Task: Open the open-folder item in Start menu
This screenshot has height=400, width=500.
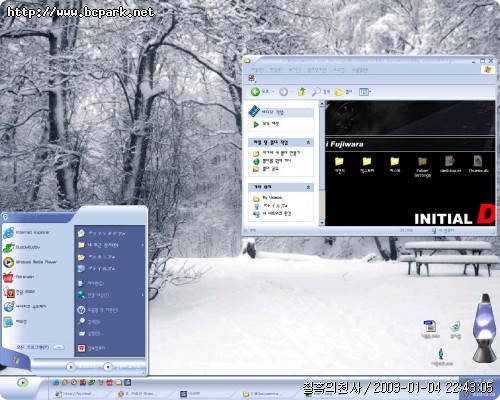Action: [97, 257]
